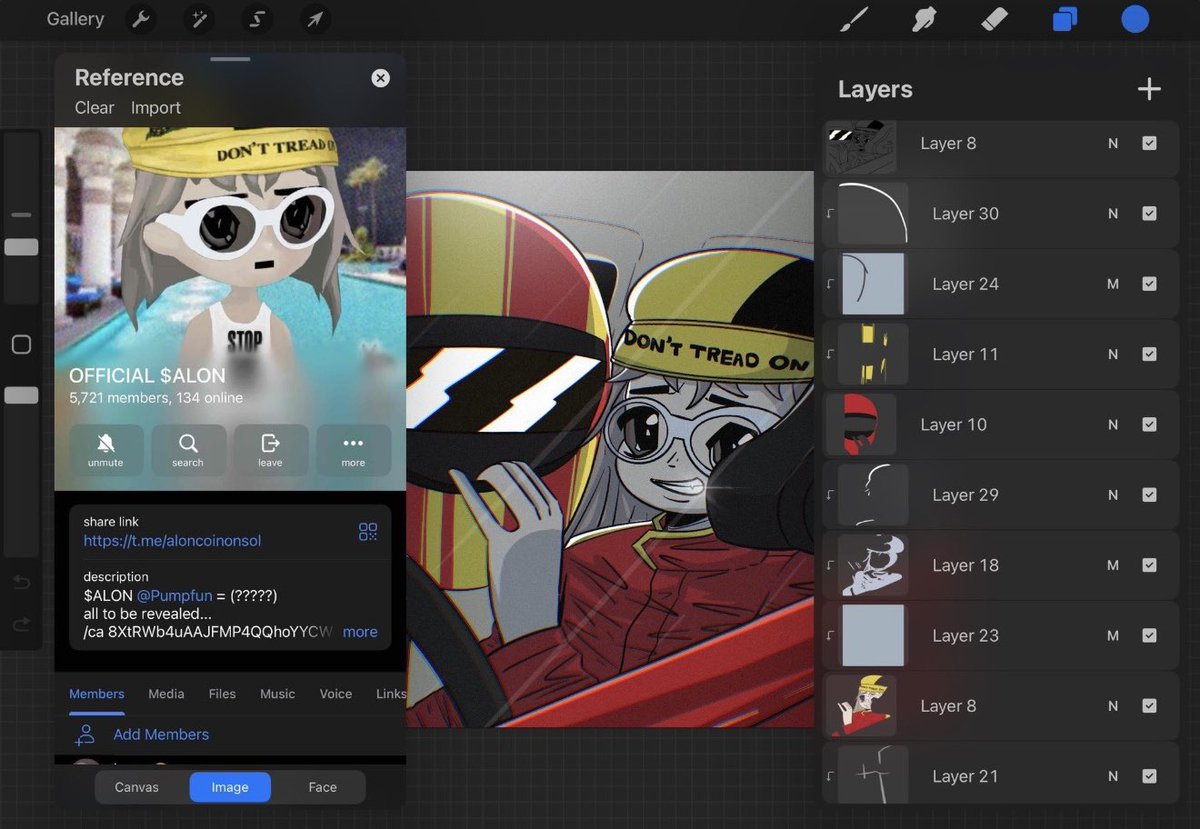This screenshot has height=829, width=1200.
Task: Select the Selection S-shaped tool
Action: click(x=256, y=19)
